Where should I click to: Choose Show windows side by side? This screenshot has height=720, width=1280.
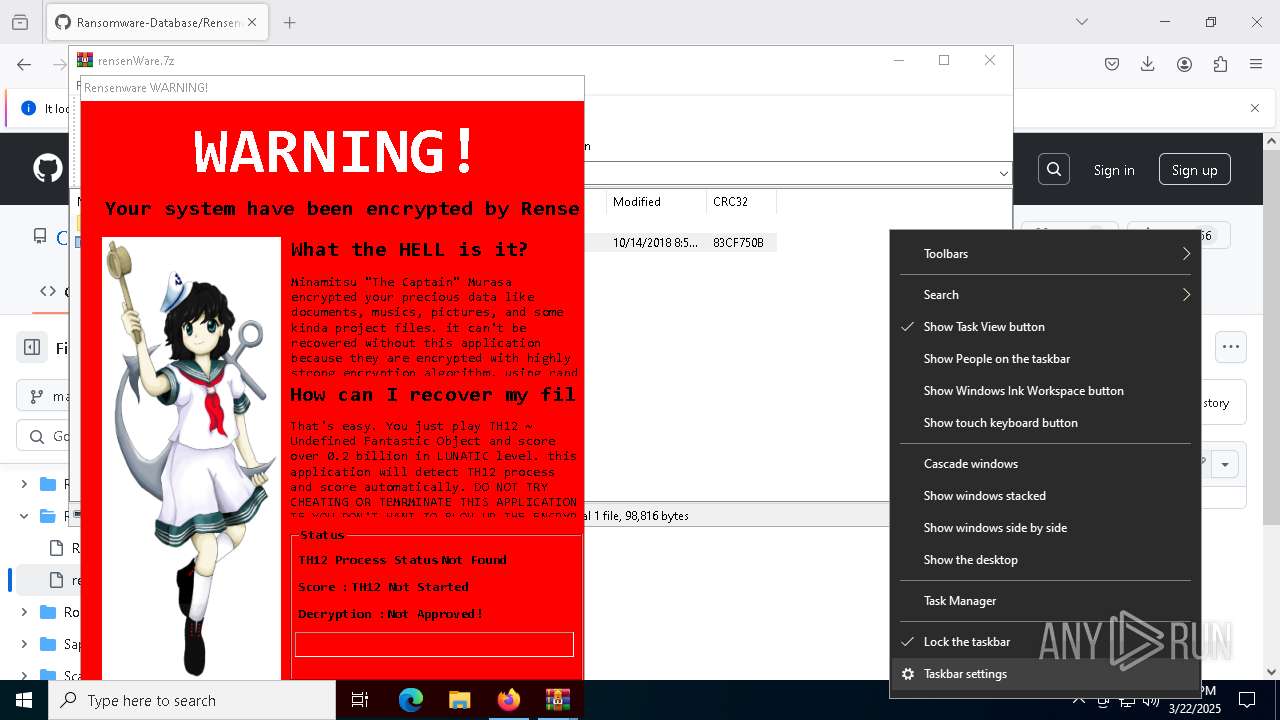coord(1045,528)
